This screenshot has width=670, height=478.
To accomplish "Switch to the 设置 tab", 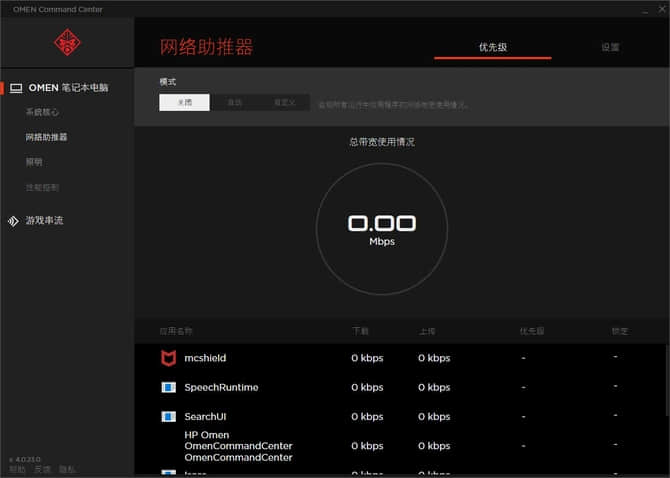I will (610, 47).
